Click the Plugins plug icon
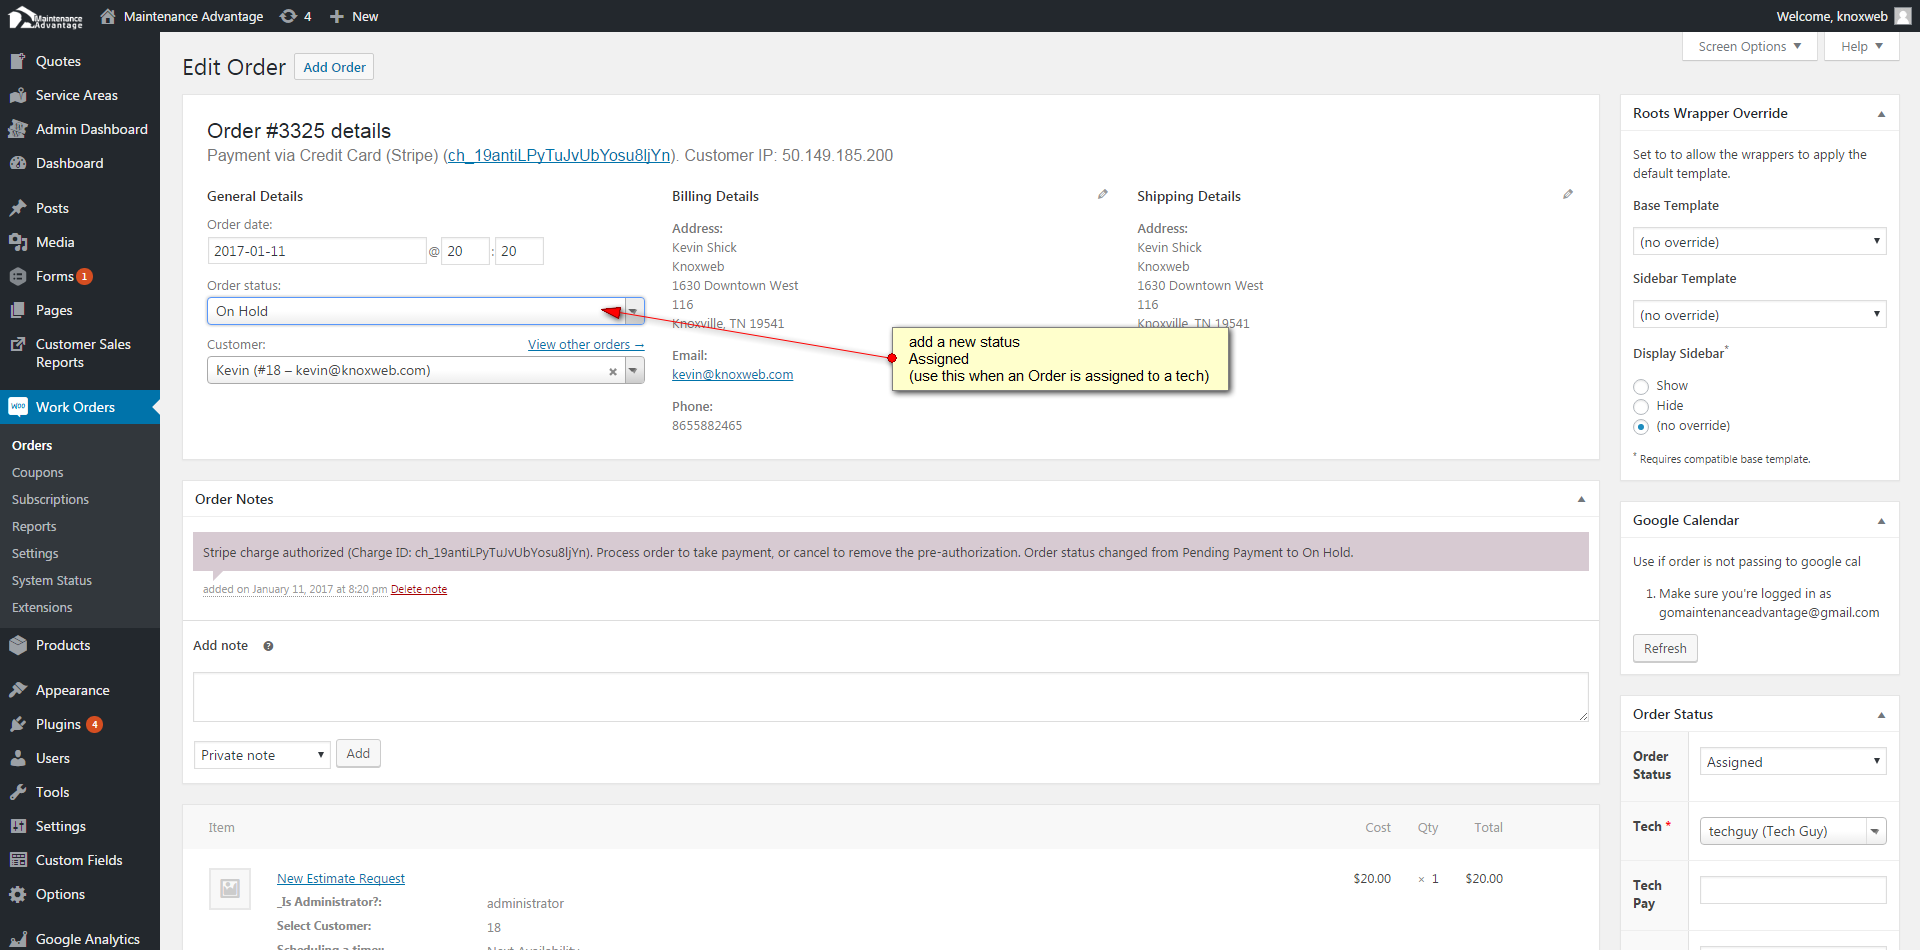Screen dimensions: 1920x950 (18, 724)
